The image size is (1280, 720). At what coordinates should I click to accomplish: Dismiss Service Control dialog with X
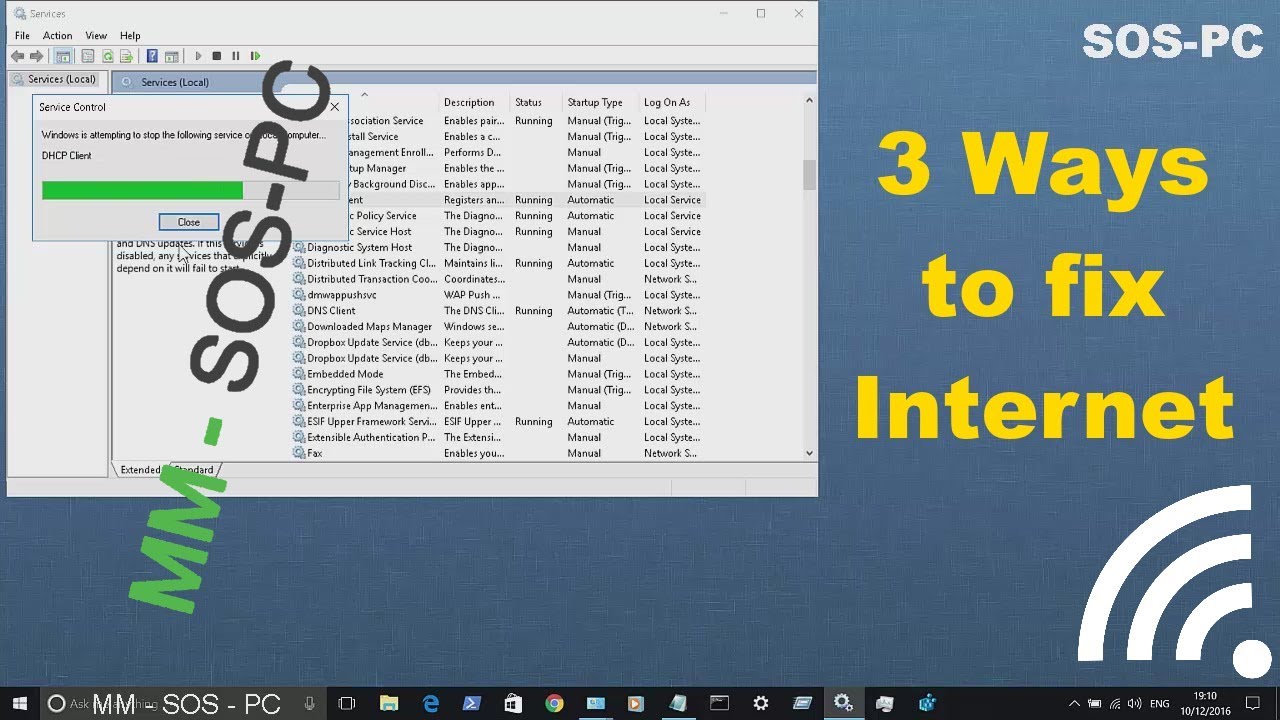334,106
